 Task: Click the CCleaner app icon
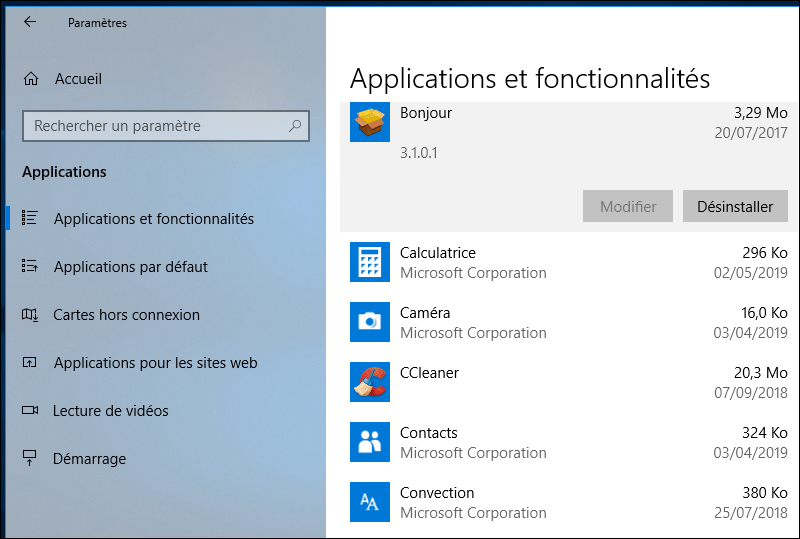(369, 382)
